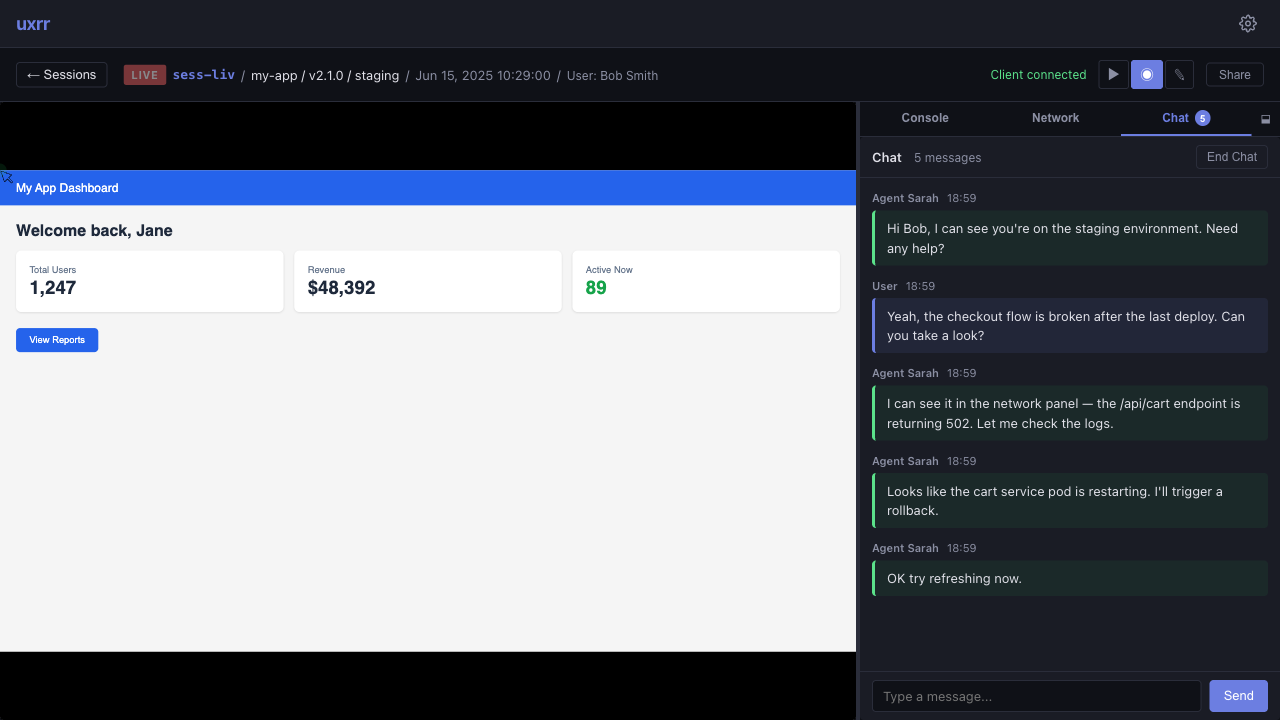This screenshot has height=720, width=1280.
Task: Activate the pencil annotation tool
Action: (1179, 75)
